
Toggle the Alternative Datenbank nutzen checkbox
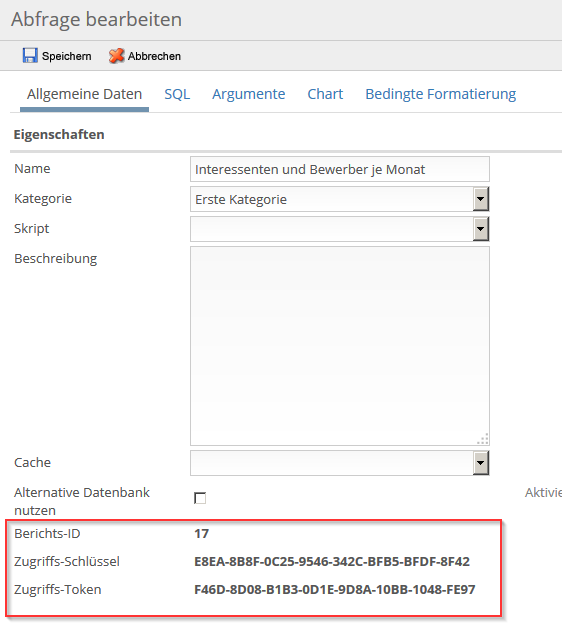point(200,498)
